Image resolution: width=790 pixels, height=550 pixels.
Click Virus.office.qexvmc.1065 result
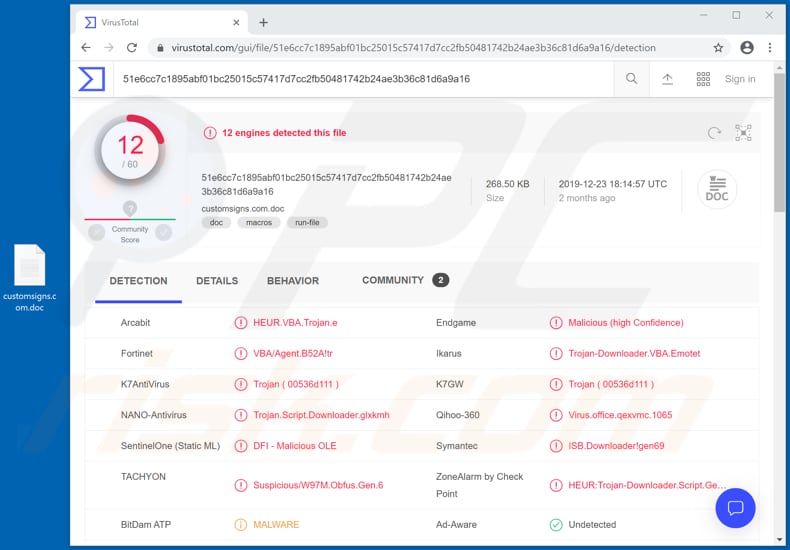(x=620, y=415)
